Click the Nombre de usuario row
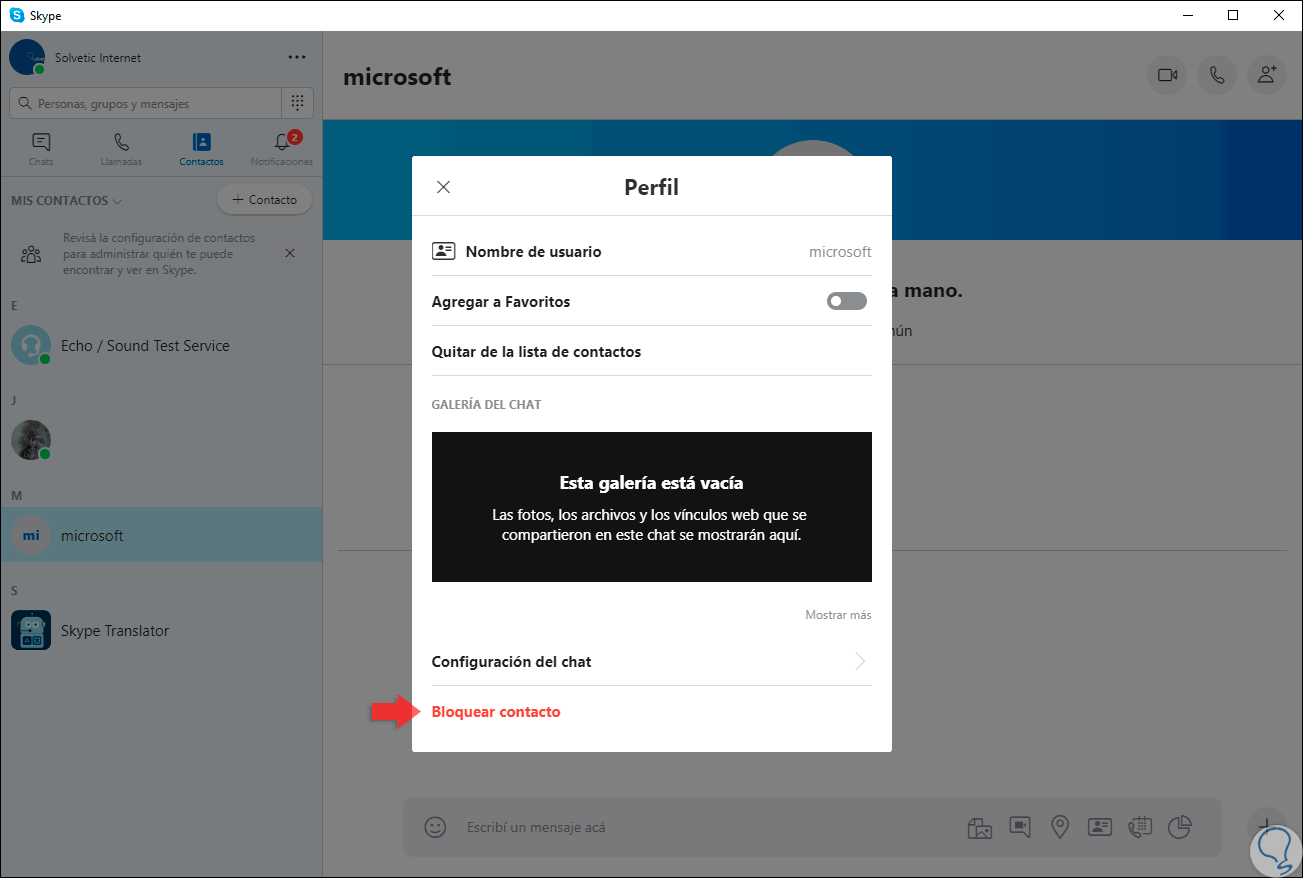 [652, 252]
